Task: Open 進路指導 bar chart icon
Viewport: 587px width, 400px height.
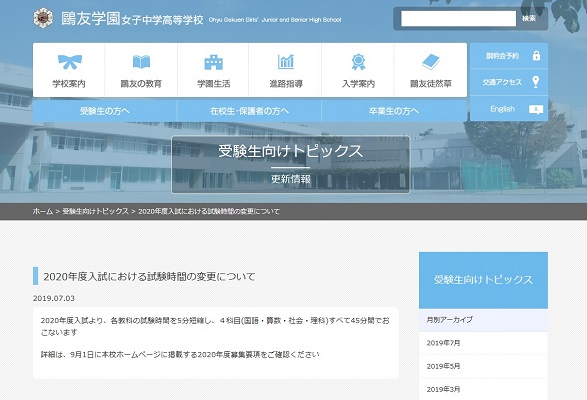Action: (286, 62)
